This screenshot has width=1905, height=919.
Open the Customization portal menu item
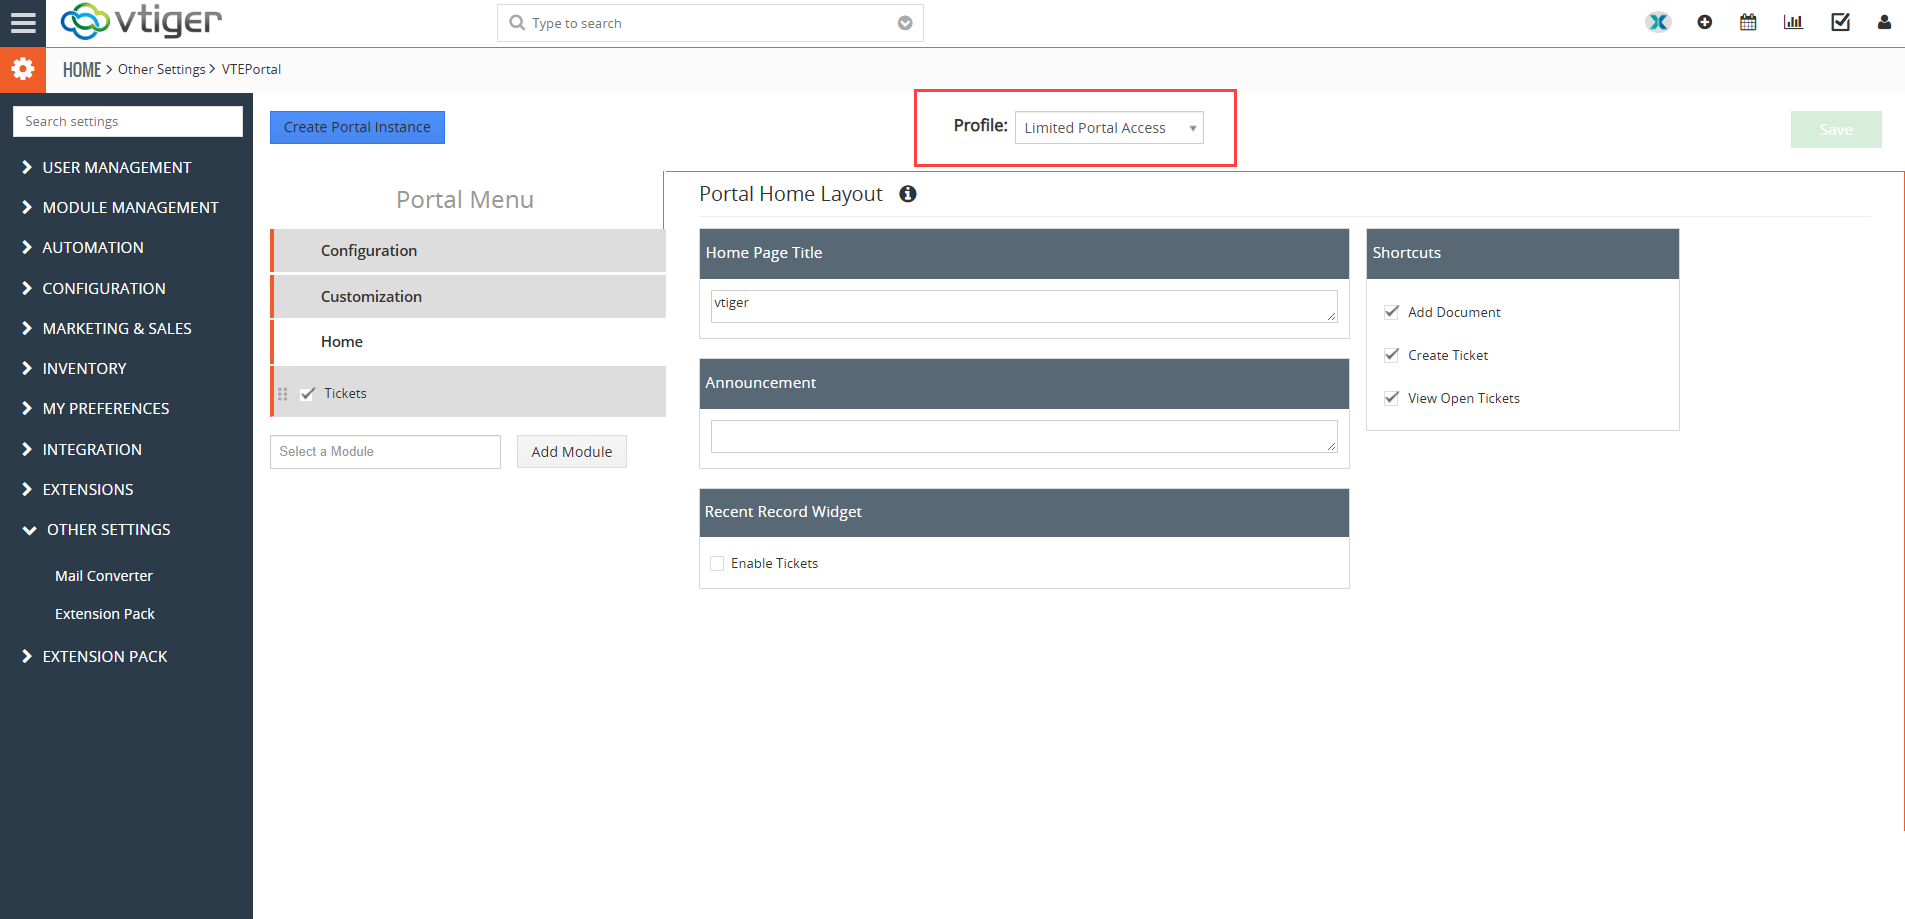468,297
